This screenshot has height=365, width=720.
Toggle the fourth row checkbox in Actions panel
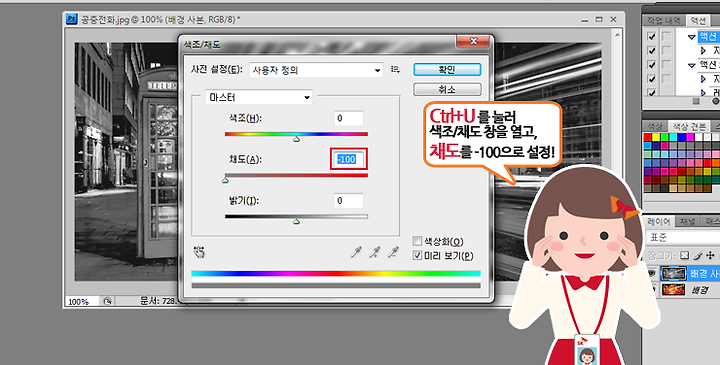[x=651, y=79]
